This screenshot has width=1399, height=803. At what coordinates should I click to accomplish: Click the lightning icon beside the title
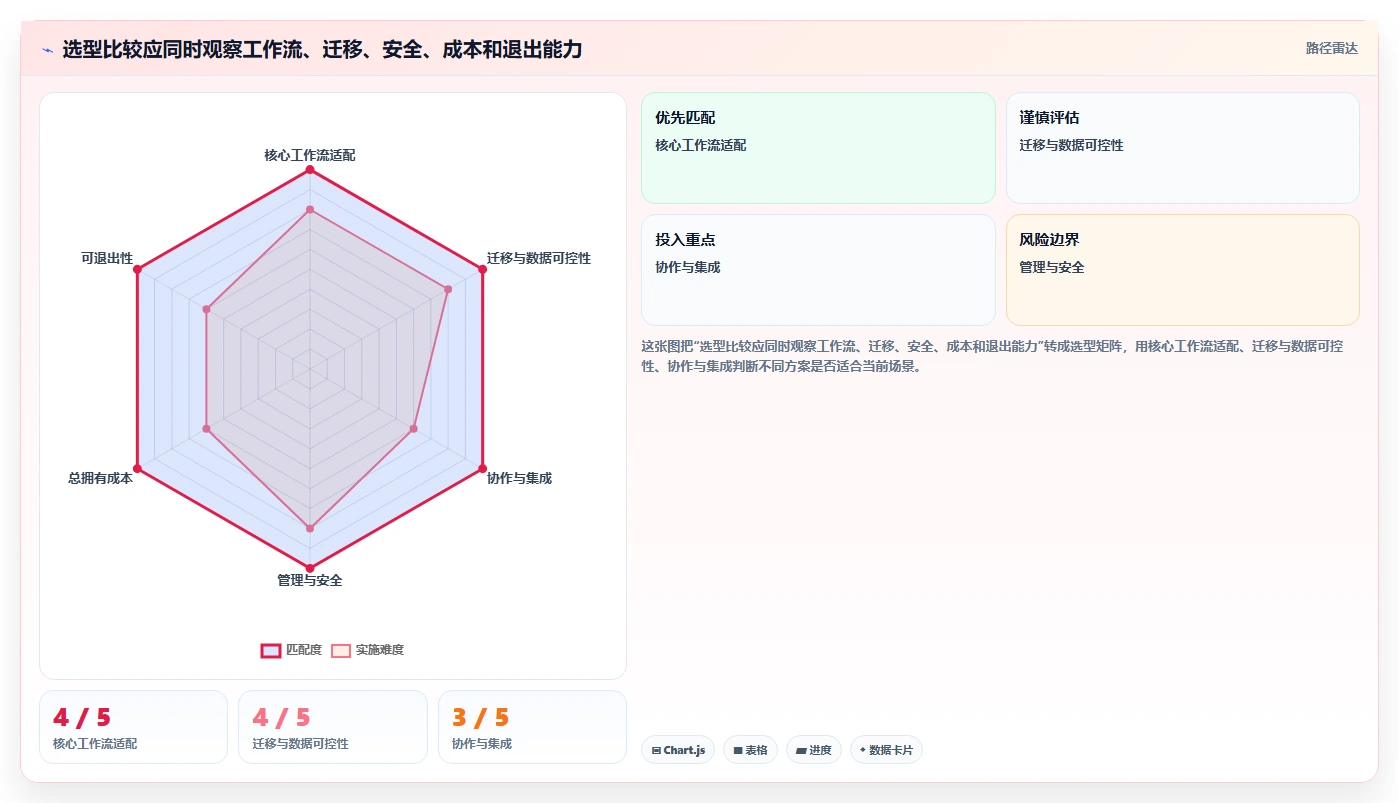pos(47,49)
